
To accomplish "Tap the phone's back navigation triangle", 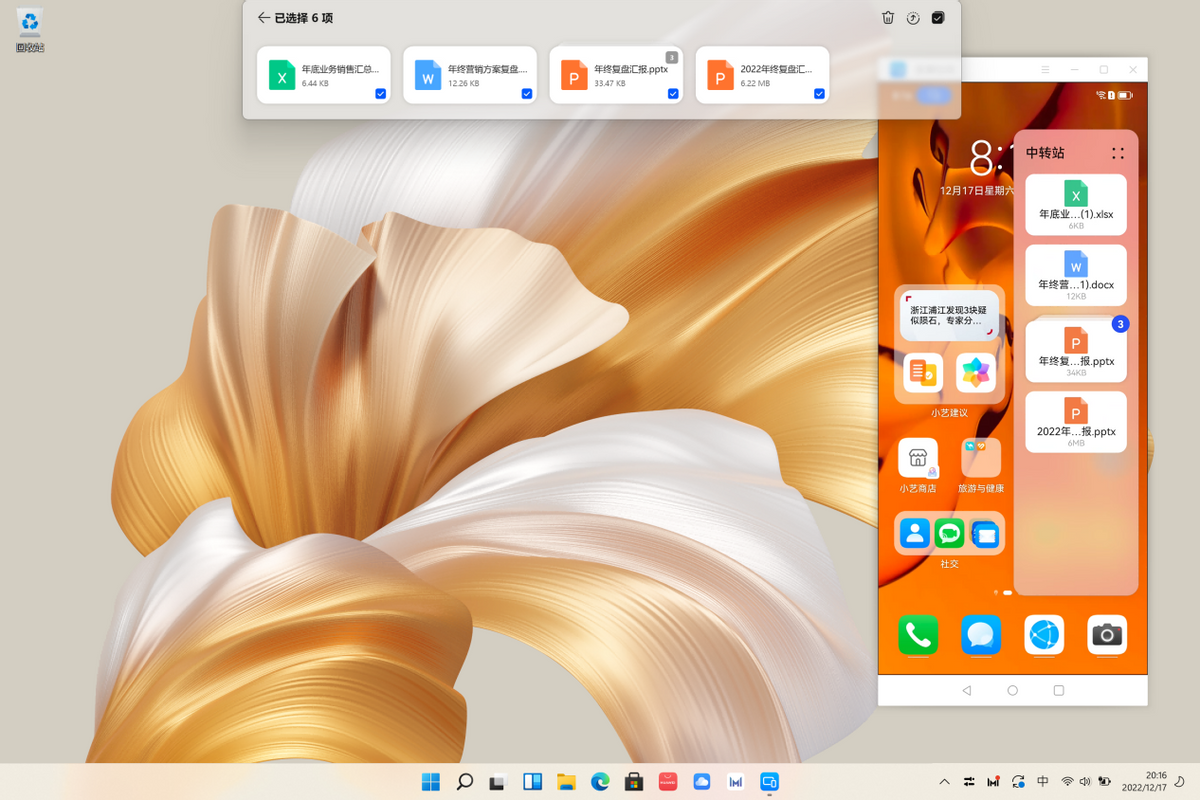I will 966,691.
